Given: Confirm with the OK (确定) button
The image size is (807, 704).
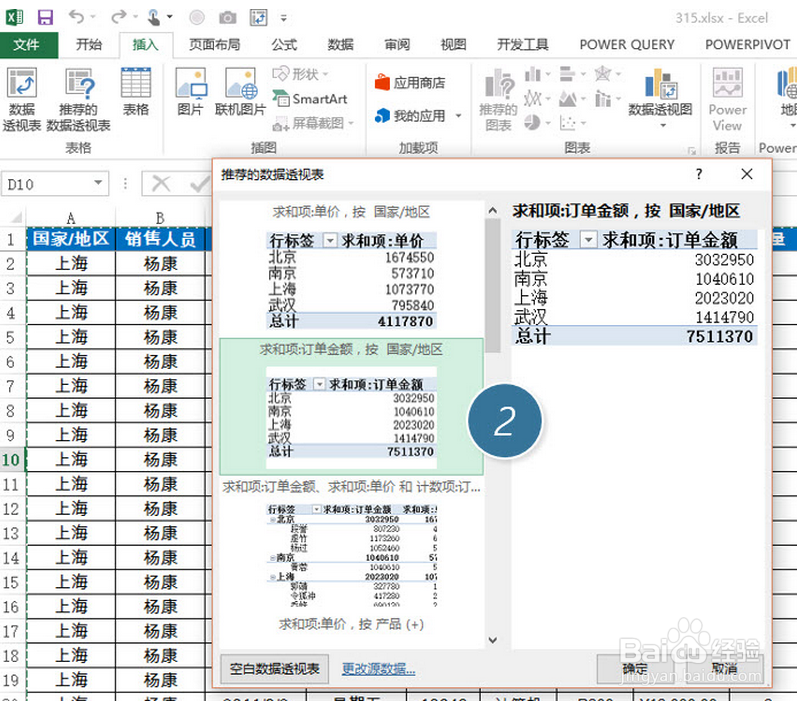Looking at the screenshot, I should click(x=635, y=668).
